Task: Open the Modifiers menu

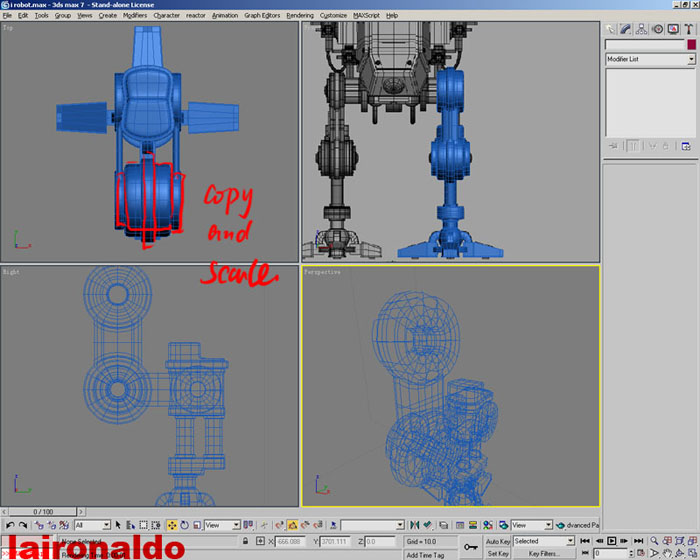Action: pyautogui.click(x=134, y=16)
